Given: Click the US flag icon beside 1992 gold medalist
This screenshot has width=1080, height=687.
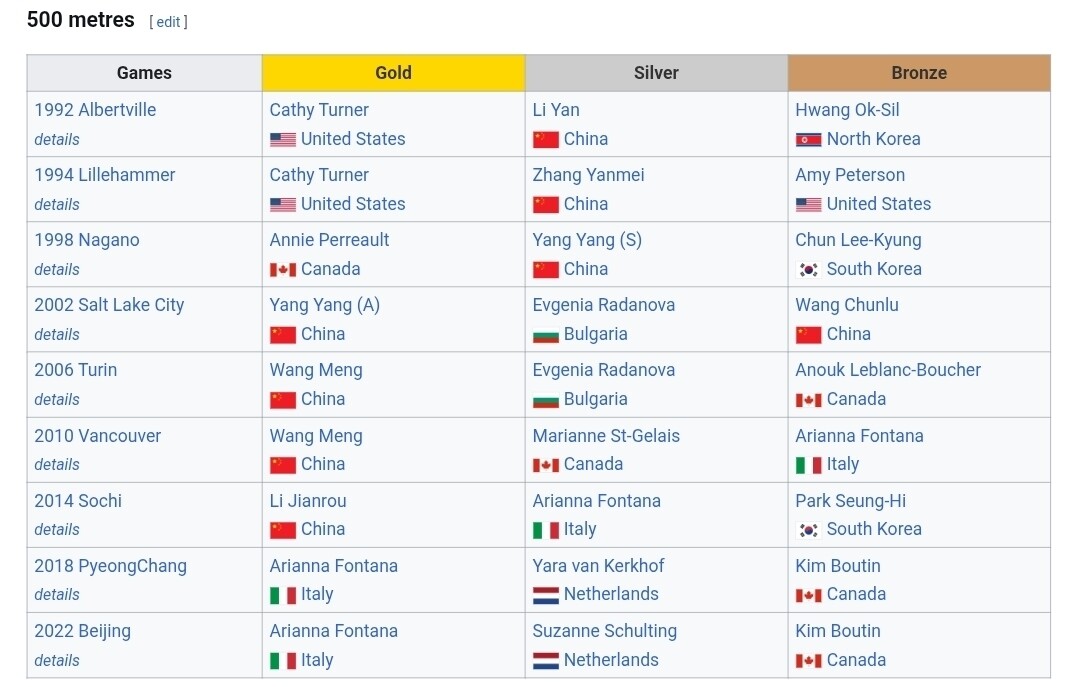Looking at the screenshot, I should (x=282, y=140).
